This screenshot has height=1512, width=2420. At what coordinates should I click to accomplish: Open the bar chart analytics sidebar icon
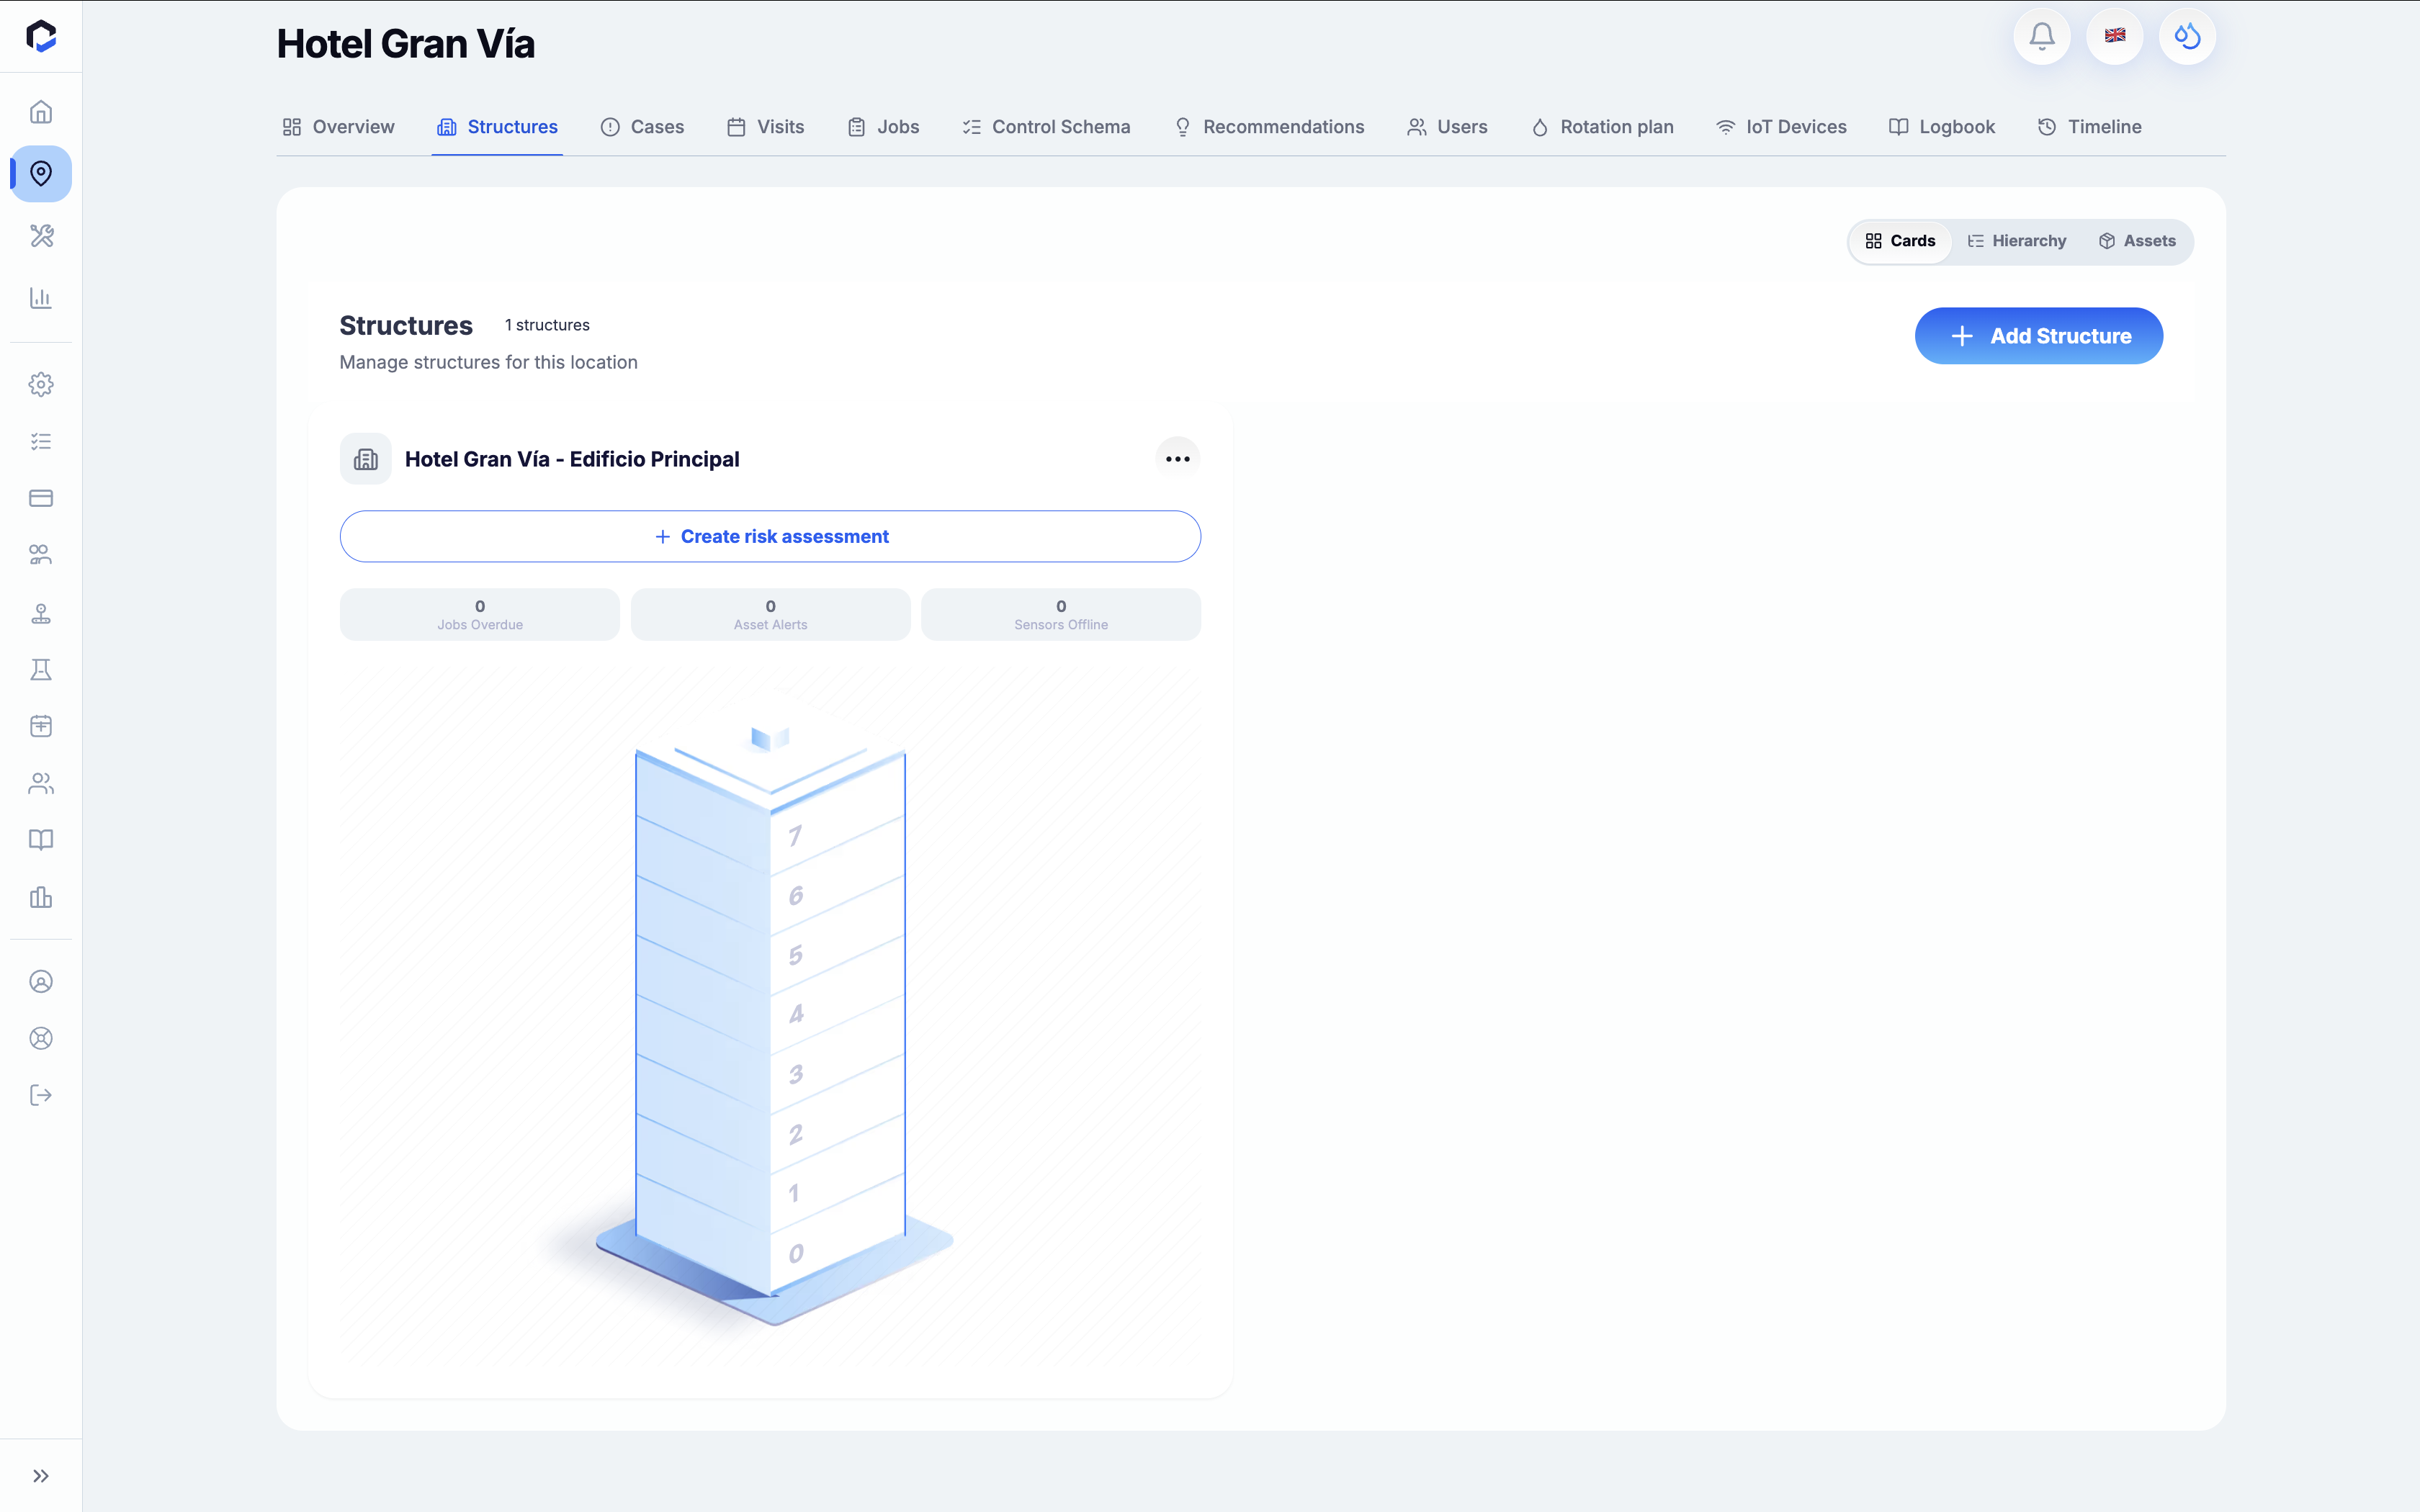(41, 298)
